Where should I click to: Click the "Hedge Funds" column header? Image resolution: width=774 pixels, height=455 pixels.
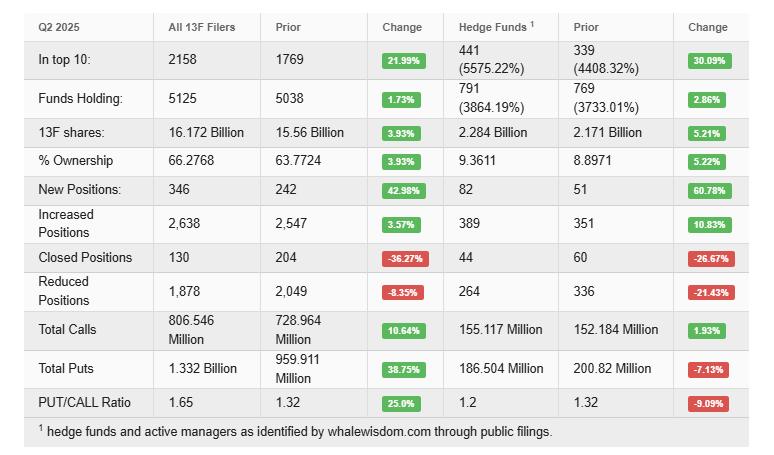494,27
